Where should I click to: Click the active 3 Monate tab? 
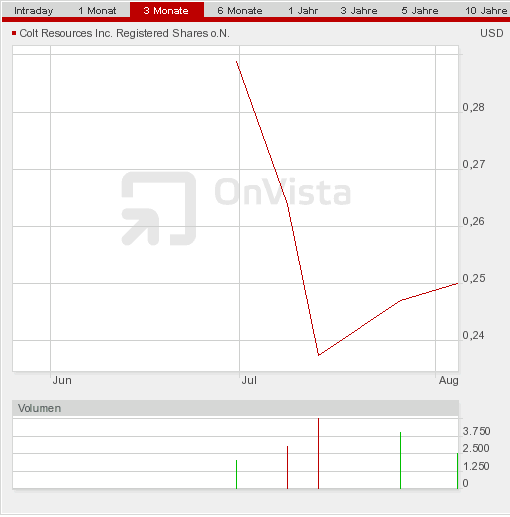166,11
